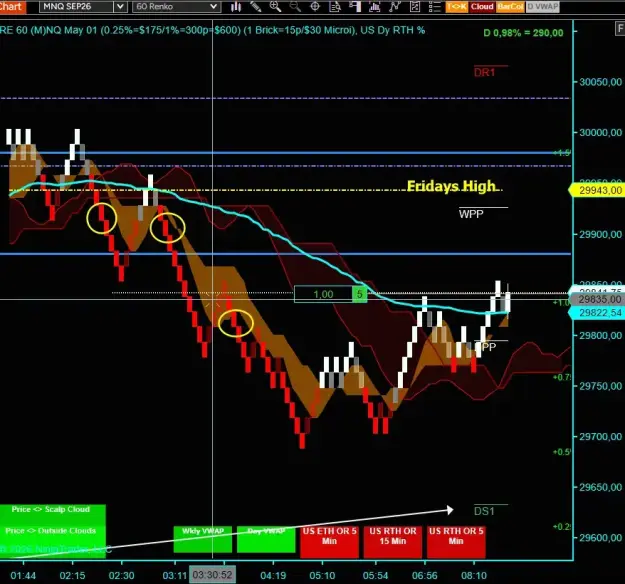Open the properties list icon
Image resolution: width=625 pixels, height=584 pixels.
click(434, 6)
